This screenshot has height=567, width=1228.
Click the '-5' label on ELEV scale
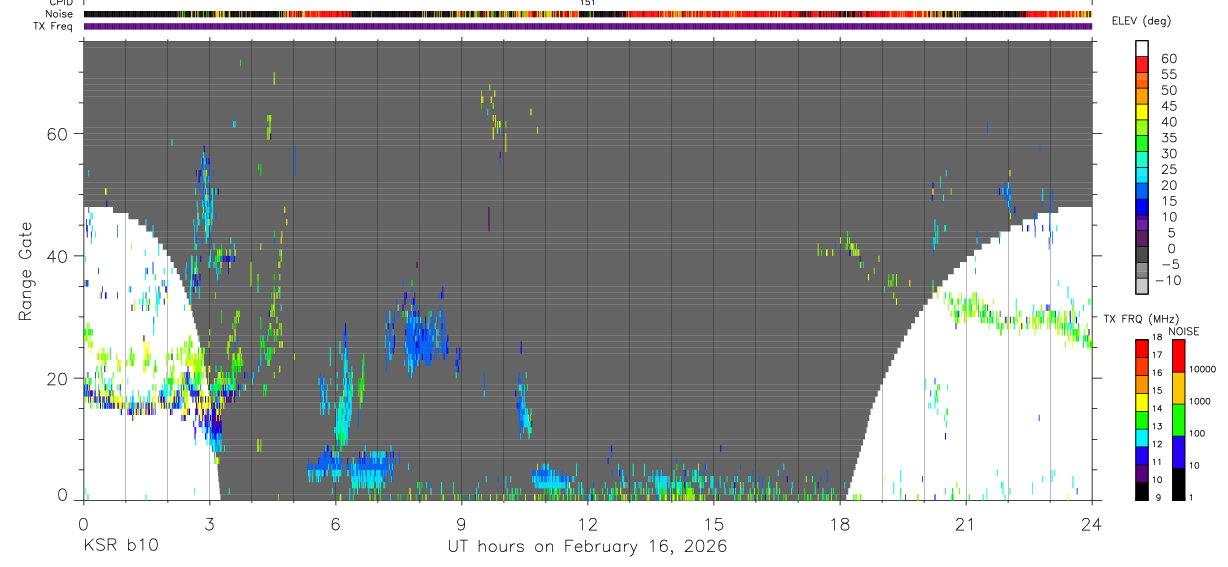click(x=1169, y=264)
